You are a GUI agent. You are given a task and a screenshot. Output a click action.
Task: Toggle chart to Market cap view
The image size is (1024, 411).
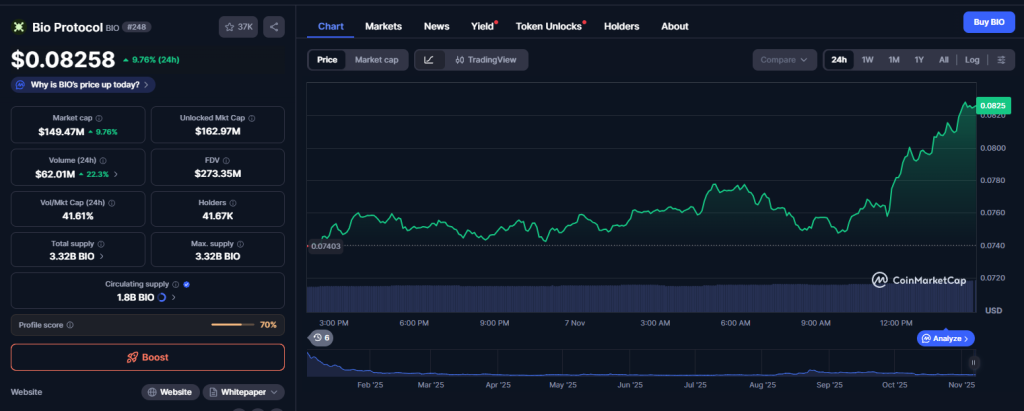pos(376,60)
